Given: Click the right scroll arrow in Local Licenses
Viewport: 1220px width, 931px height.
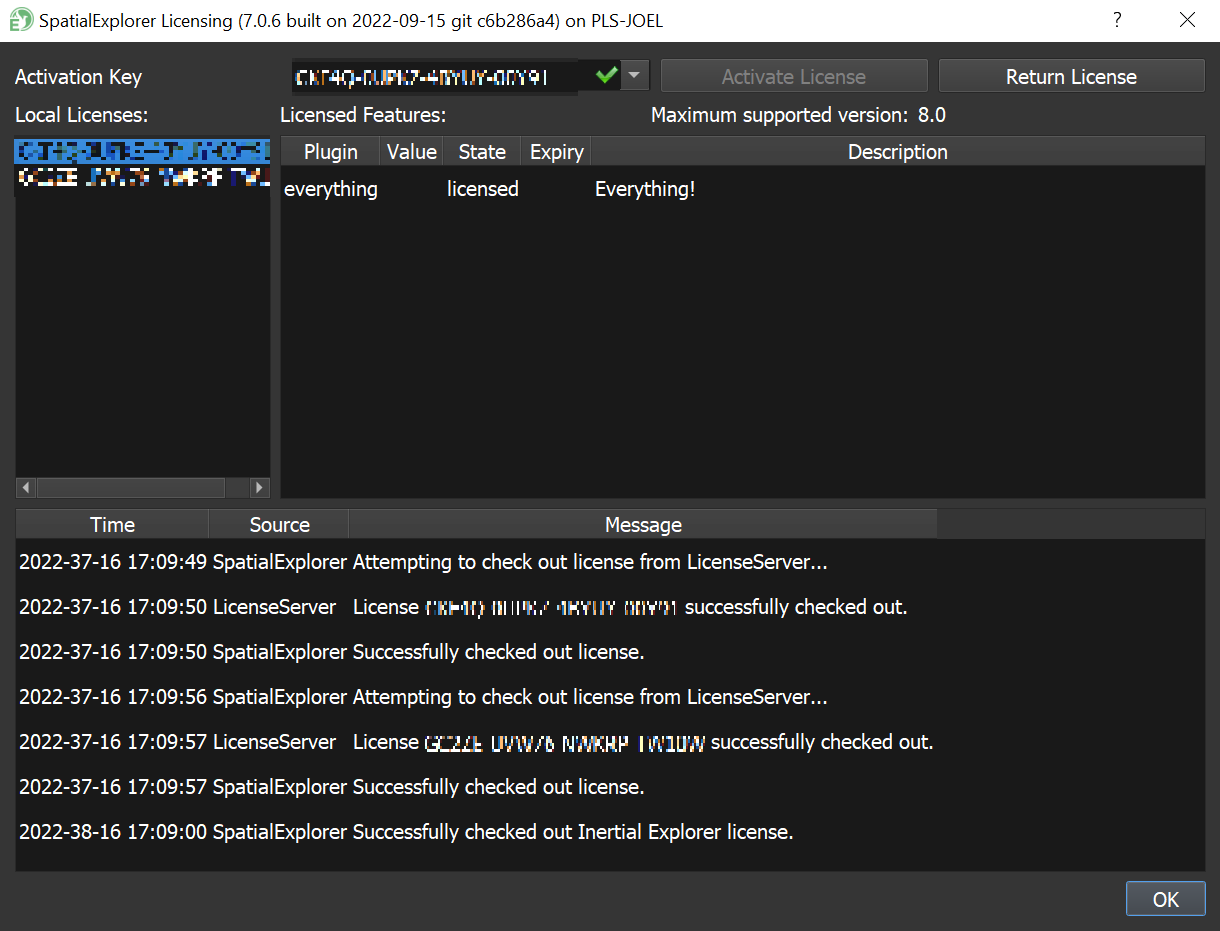Looking at the screenshot, I should click(x=259, y=488).
